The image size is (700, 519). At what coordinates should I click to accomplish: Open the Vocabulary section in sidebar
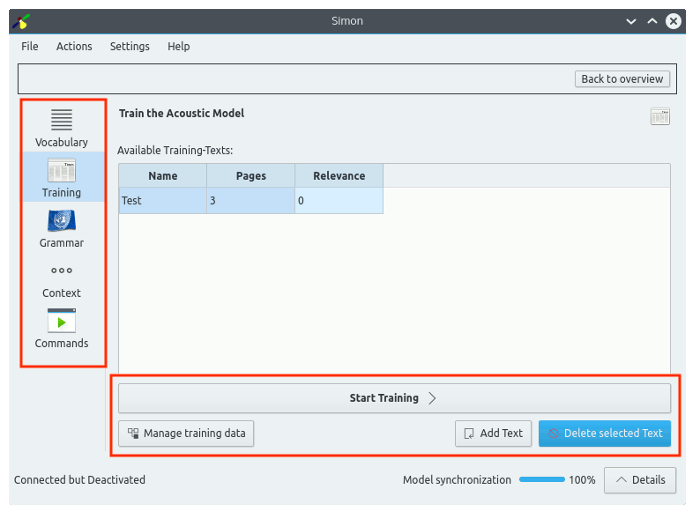coord(62,127)
